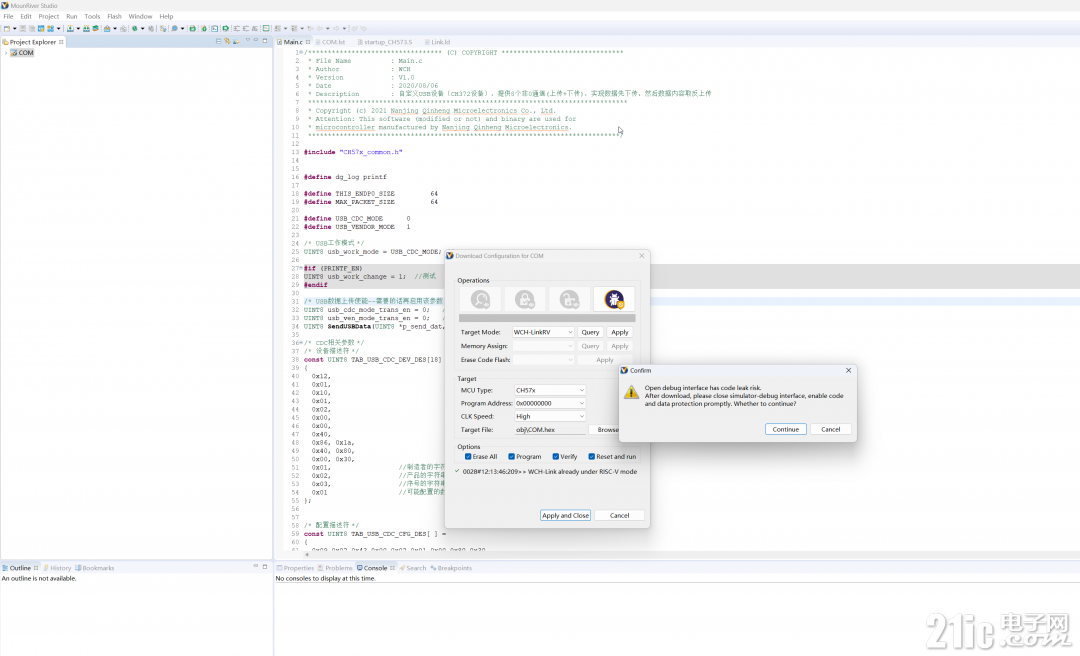
Task: Switch to the History tab
Action: pyautogui.click(x=59, y=568)
